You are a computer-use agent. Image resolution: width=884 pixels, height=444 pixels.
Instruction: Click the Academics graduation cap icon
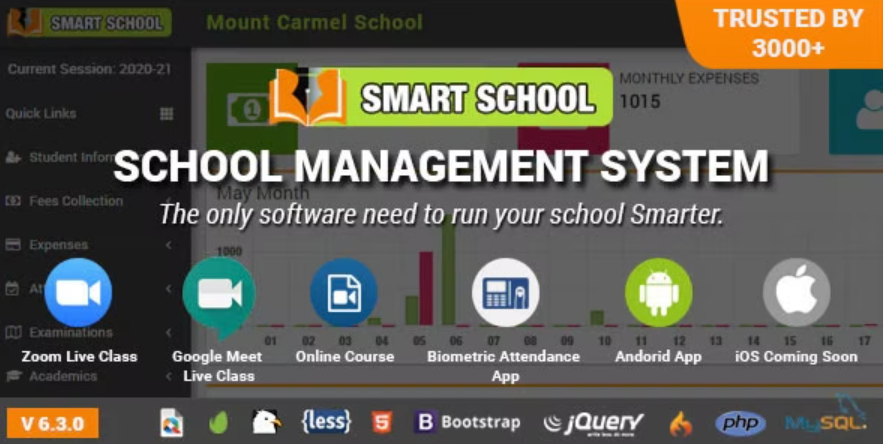point(13,376)
